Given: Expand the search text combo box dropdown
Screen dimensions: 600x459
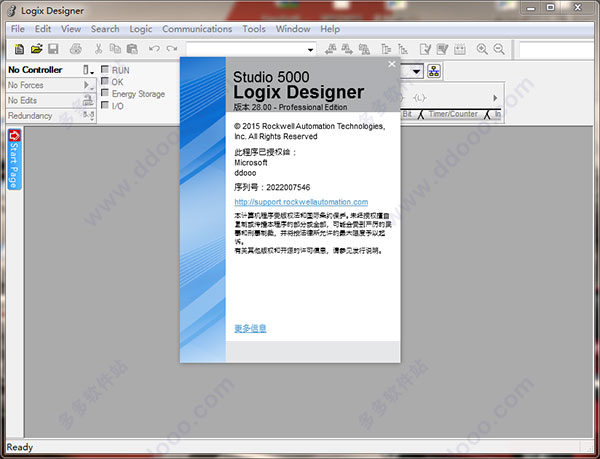Looking at the screenshot, I should click(x=310, y=50).
